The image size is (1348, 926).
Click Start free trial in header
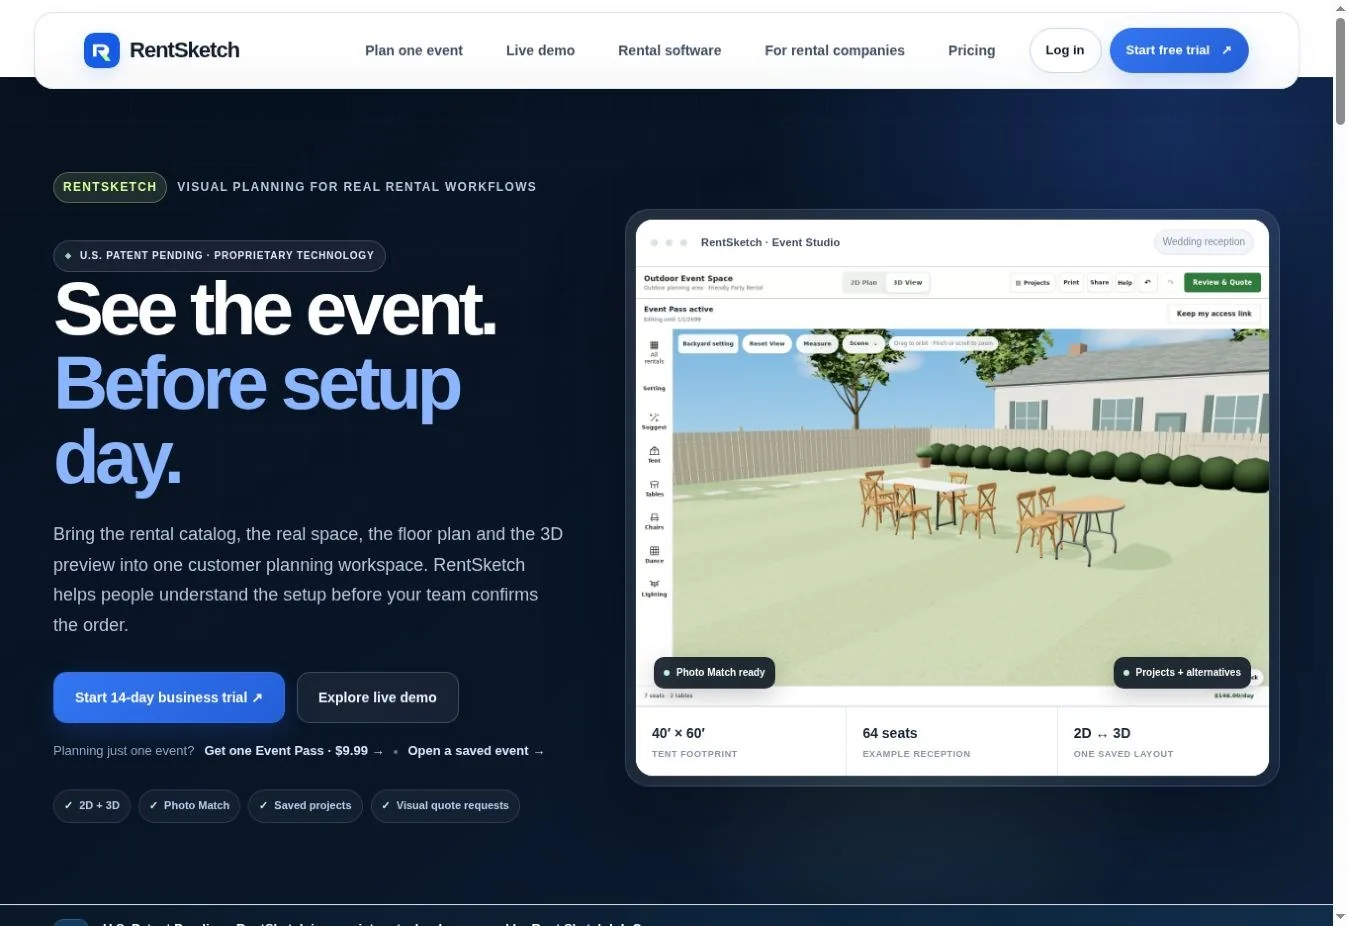[x=1179, y=50]
